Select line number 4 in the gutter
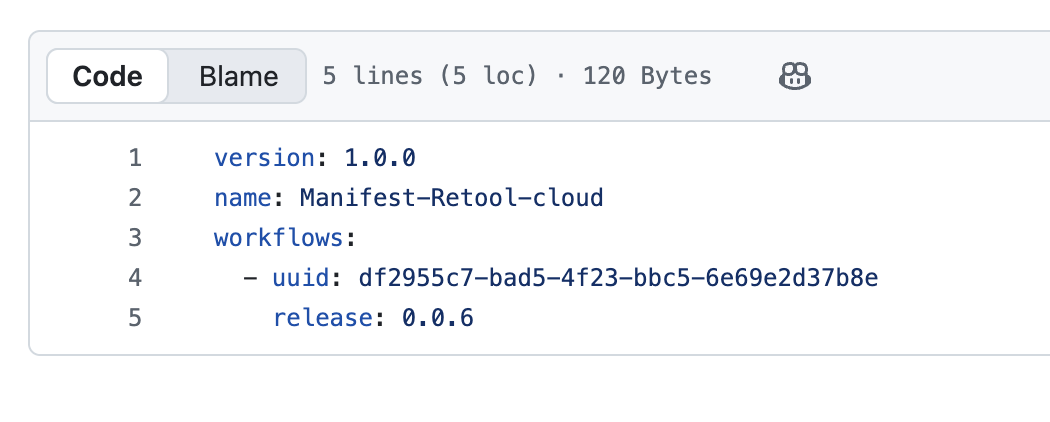The width and height of the screenshot is (1050, 422). click(135, 278)
